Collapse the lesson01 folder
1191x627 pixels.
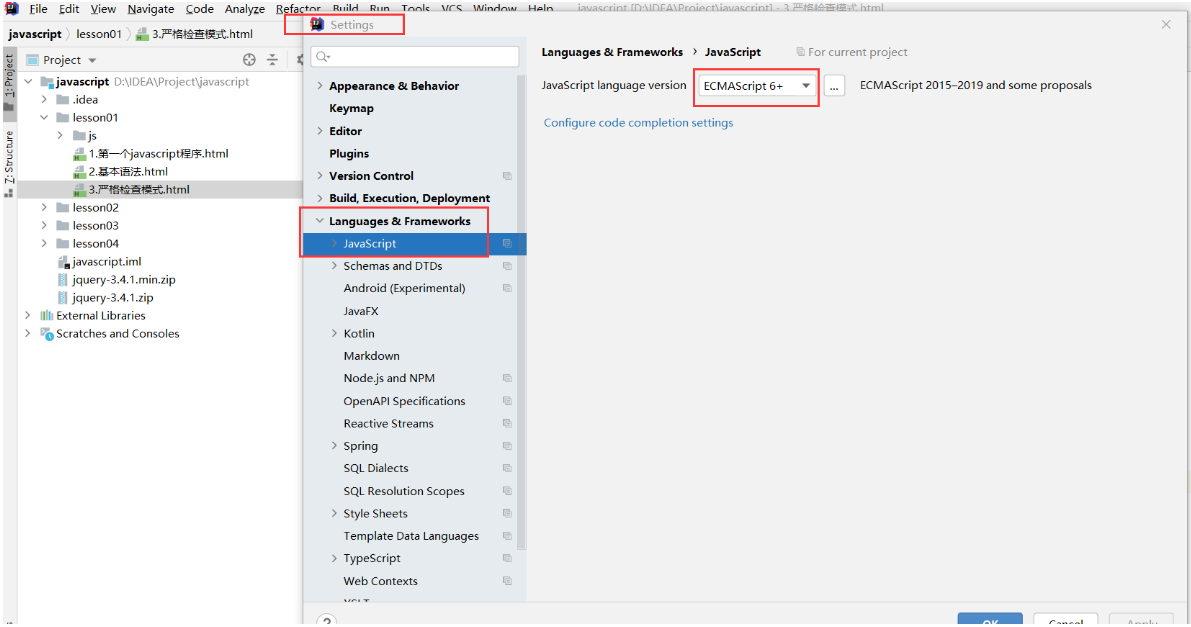[x=44, y=118]
